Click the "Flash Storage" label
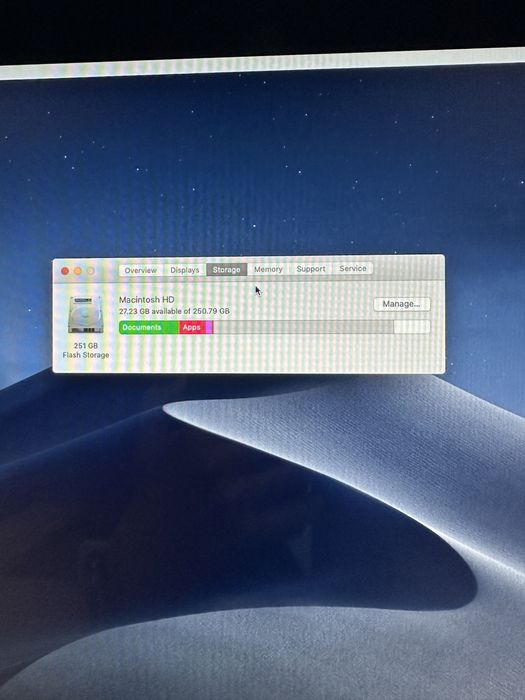The height and width of the screenshot is (700, 525). tap(86, 355)
